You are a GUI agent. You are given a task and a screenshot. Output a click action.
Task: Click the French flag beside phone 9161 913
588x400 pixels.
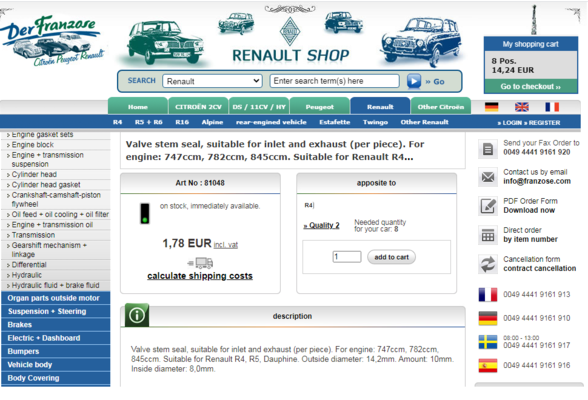[488, 295]
